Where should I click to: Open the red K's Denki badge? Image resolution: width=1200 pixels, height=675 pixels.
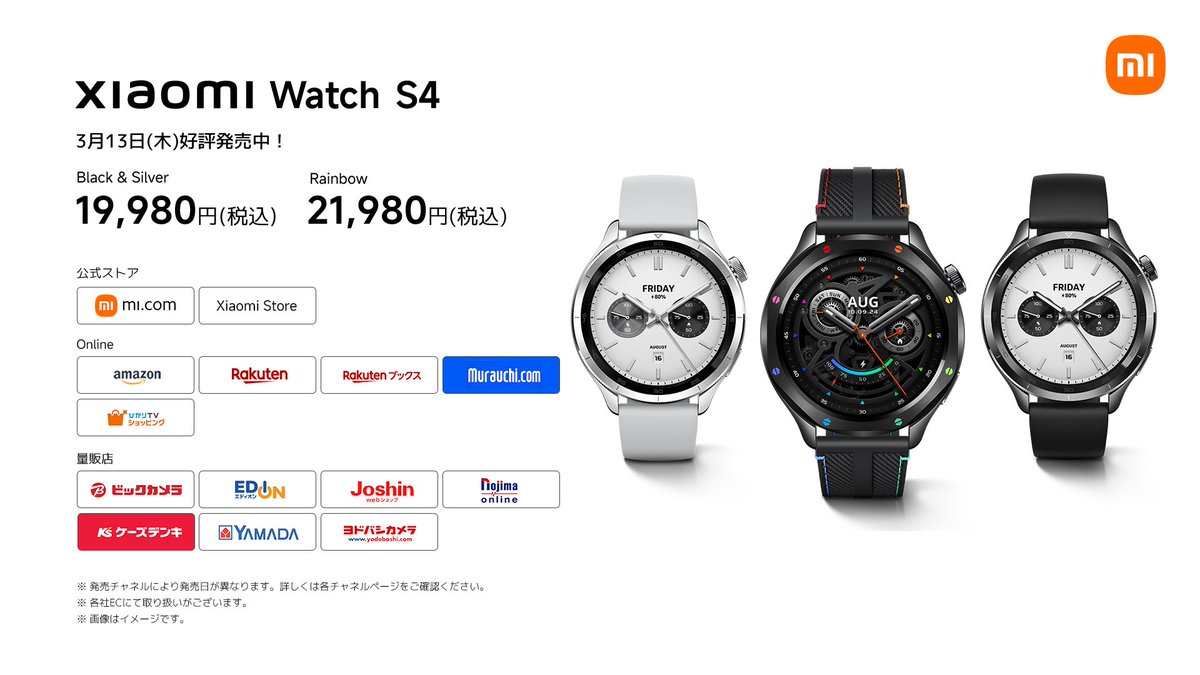tap(136, 532)
